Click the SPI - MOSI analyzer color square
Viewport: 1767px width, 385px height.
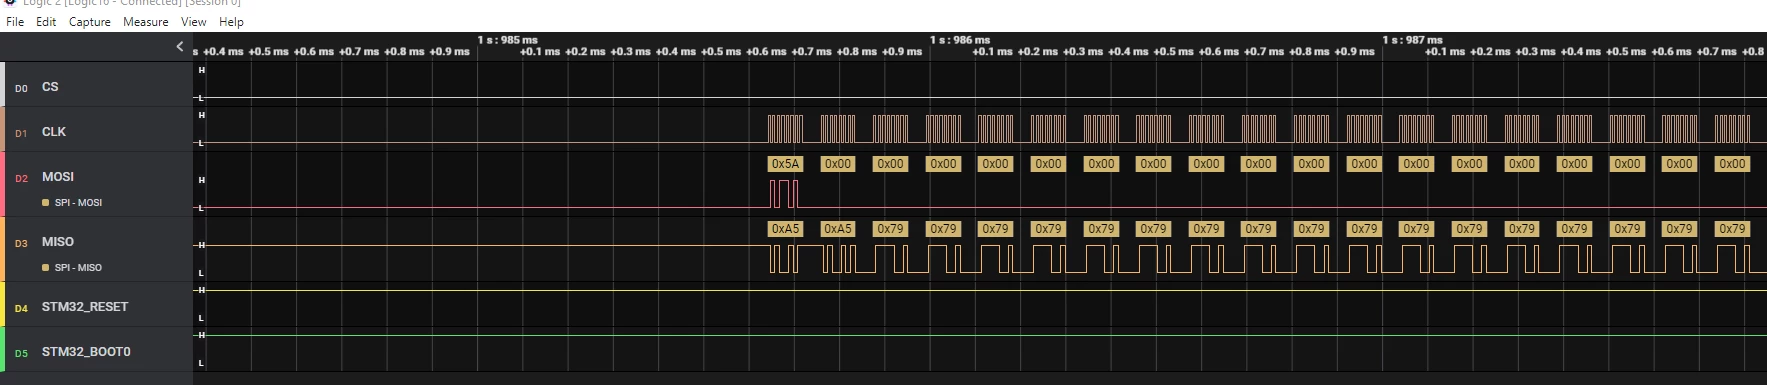pos(45,203)
